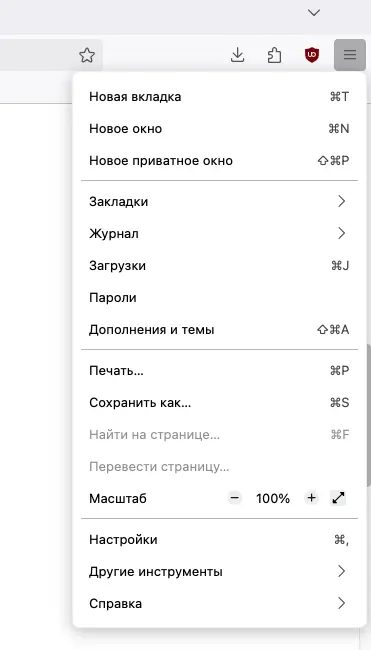371x650 pixels.
Task: Click the page vertical scrollbar thumb
Action: (369, 415)
